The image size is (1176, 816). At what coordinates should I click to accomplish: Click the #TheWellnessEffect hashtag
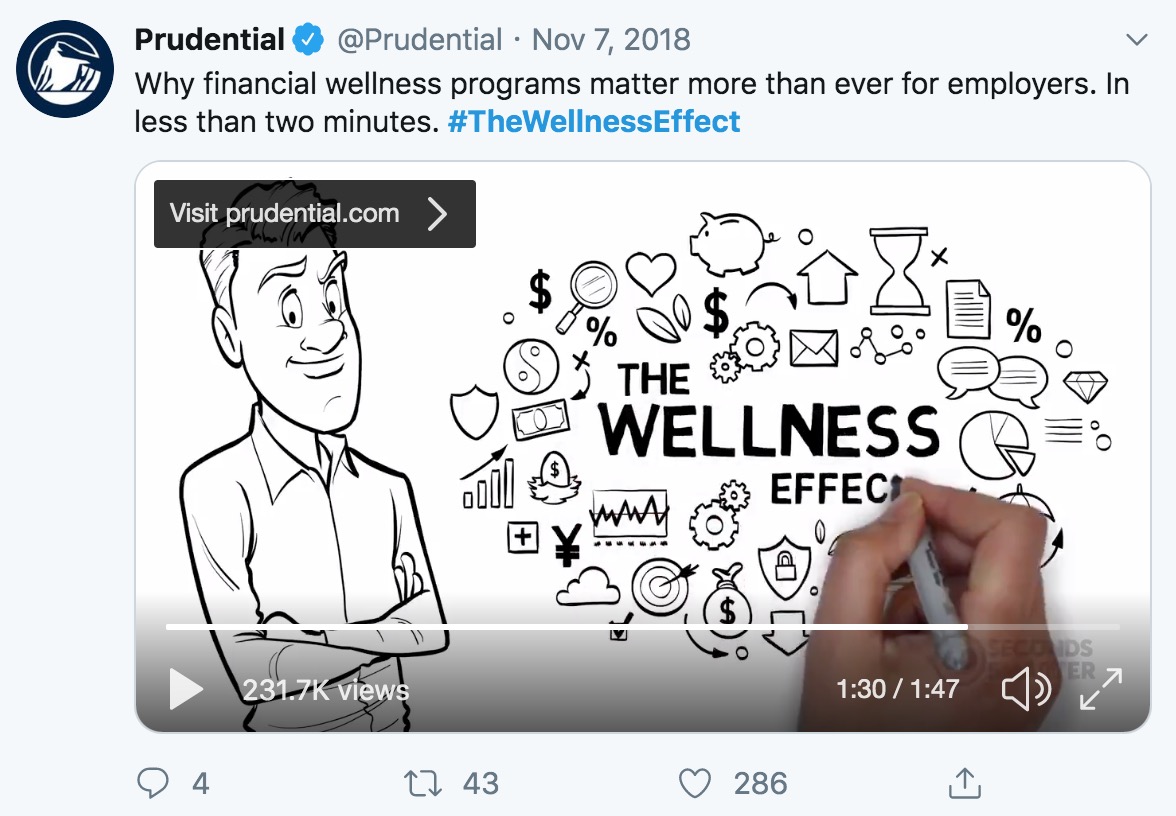tap(594, 121)
